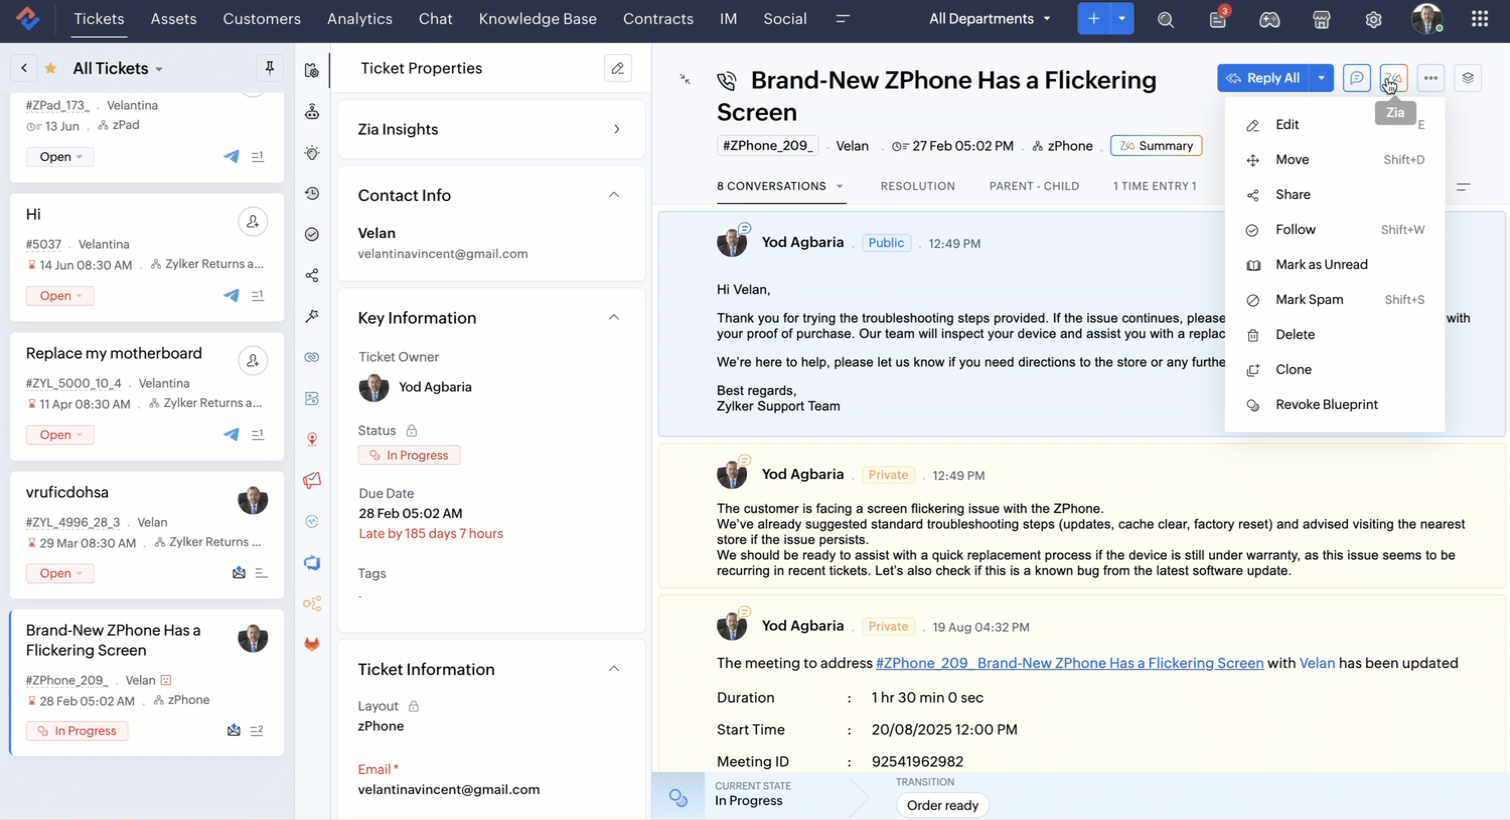
Task: Open the game controller icon in top bar
Action: tap(1269, 19)
